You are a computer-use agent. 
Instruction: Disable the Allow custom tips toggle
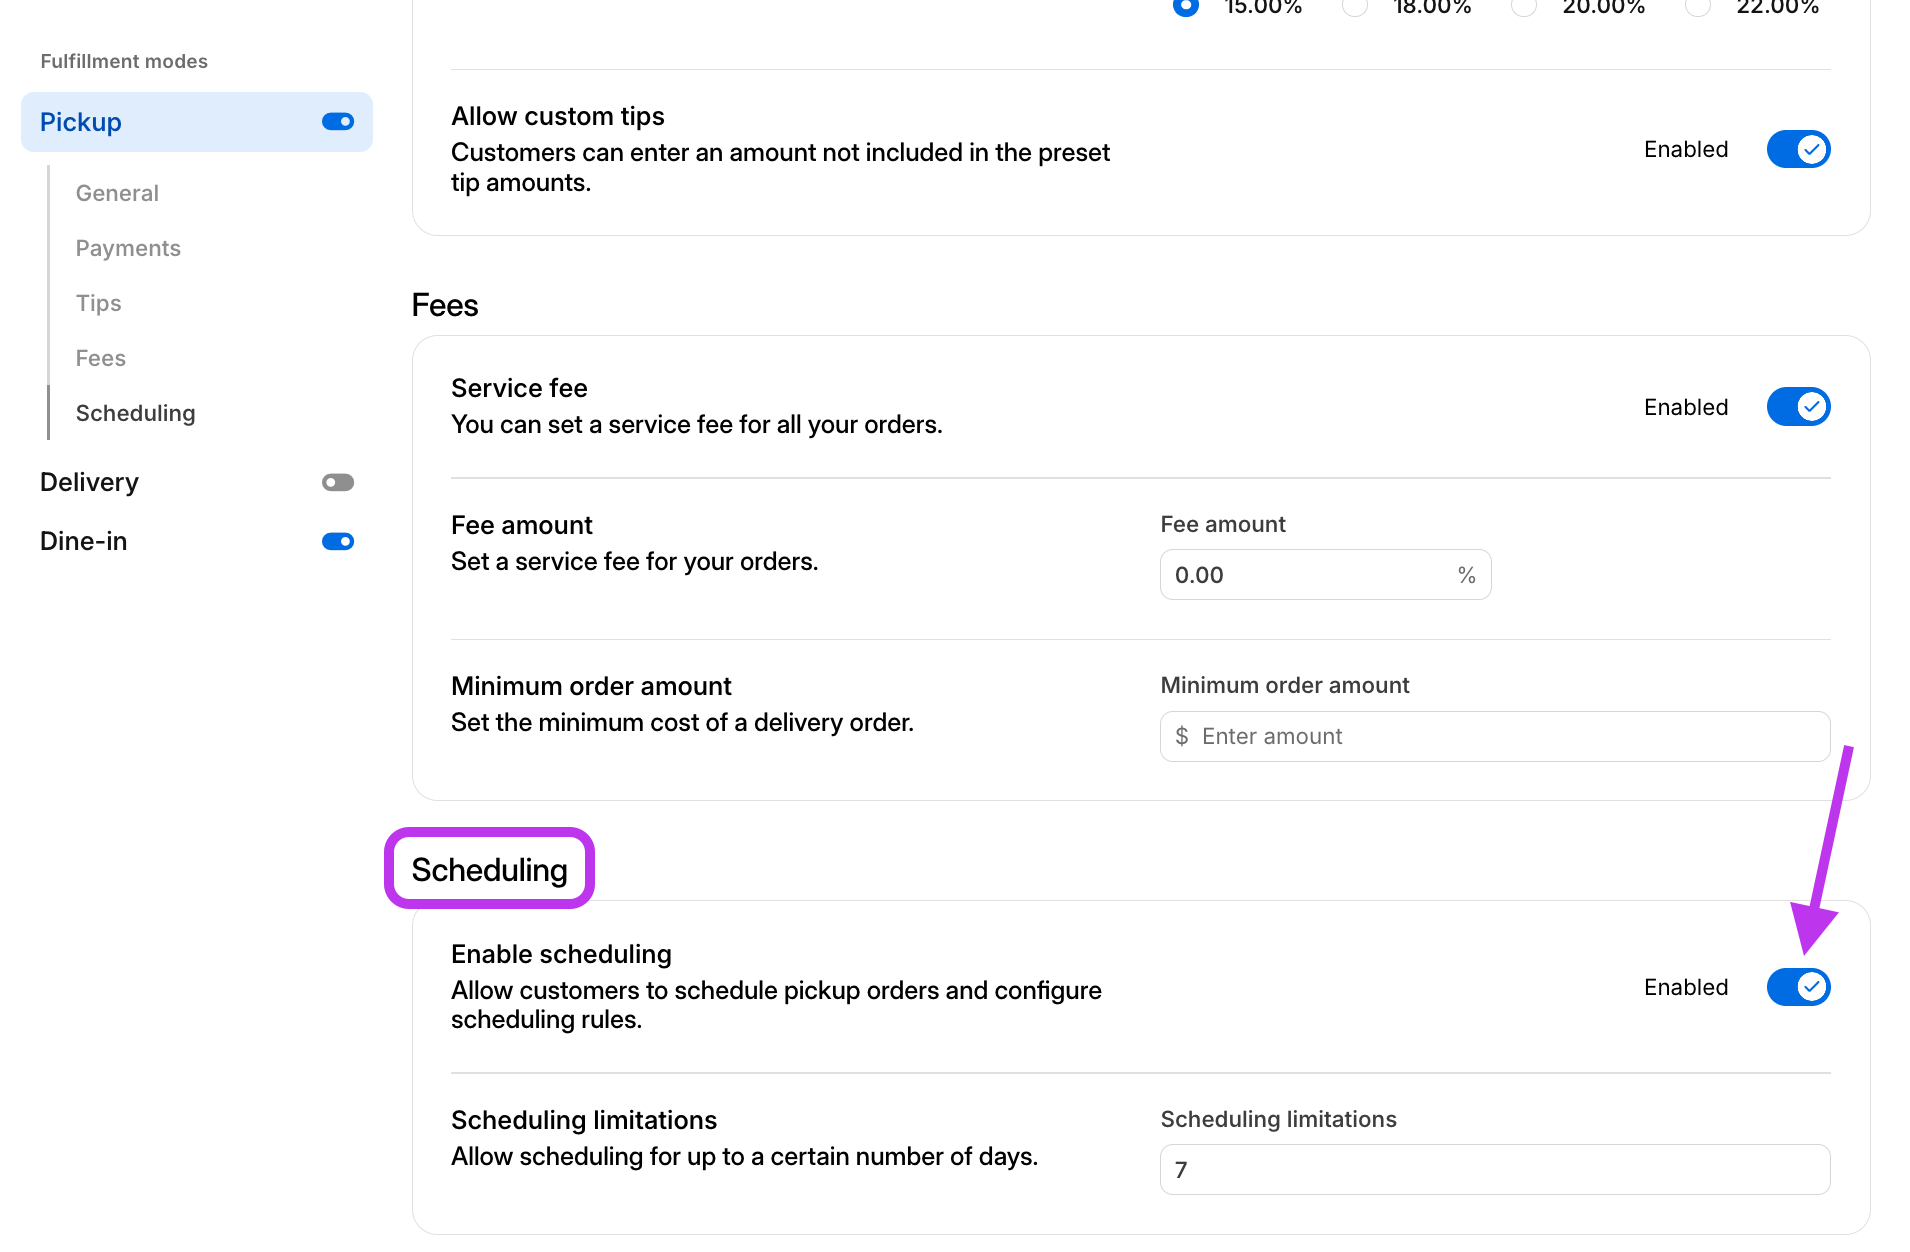pos(1797,150)
